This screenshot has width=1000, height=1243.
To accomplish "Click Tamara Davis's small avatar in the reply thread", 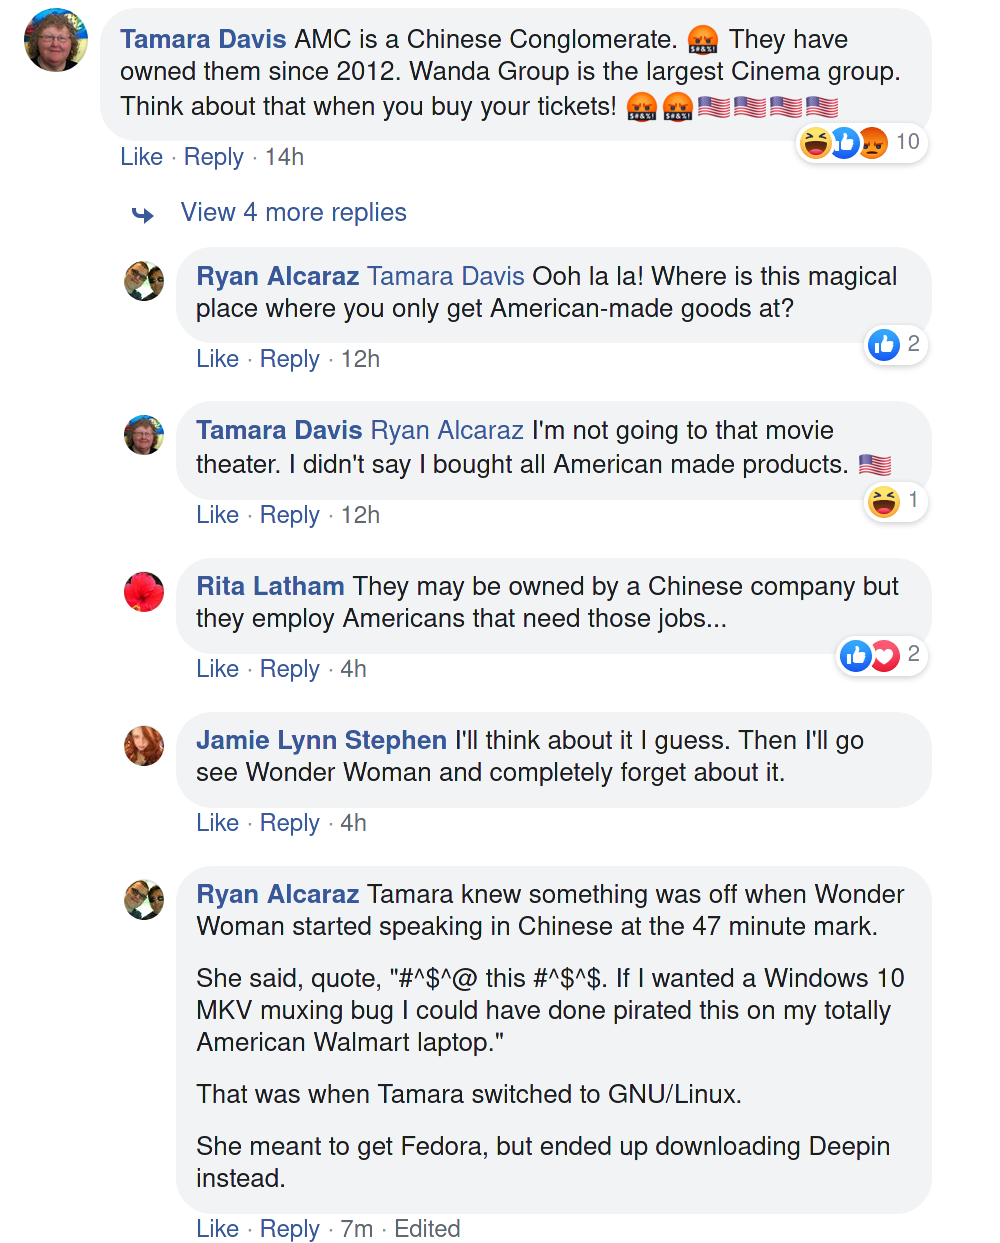I will pyautogui.click(x=144, y=436).
